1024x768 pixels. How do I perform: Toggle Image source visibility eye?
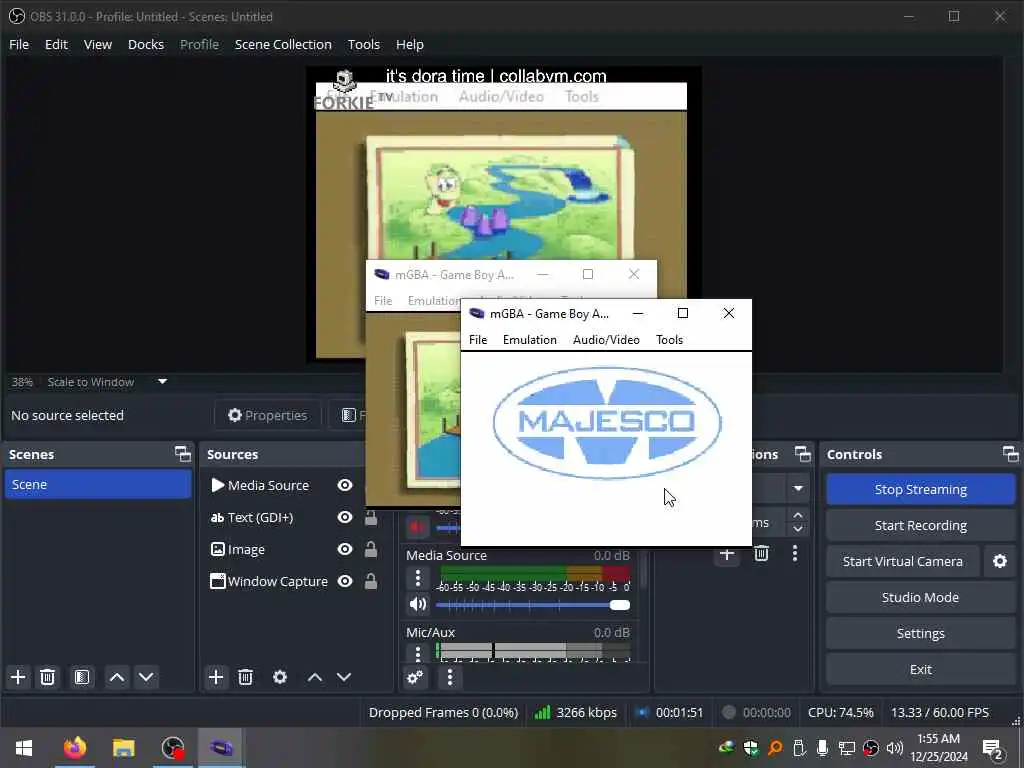click(345, 549)
